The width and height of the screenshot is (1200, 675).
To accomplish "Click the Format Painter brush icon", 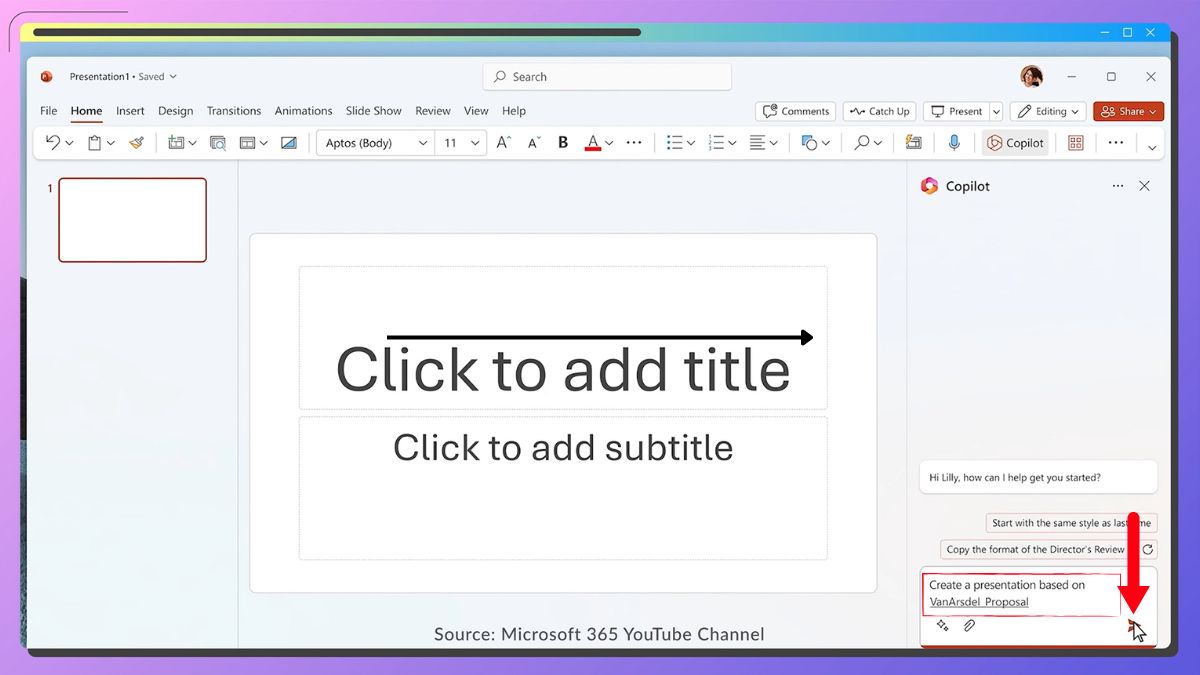I will point(137,143).
